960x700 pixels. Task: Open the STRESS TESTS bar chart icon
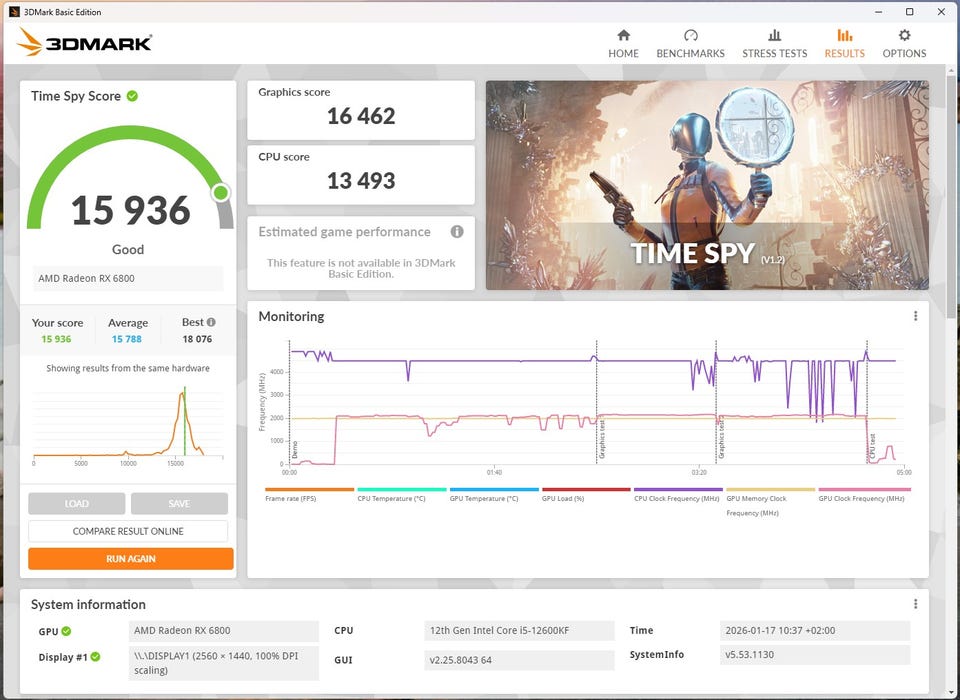pos(774,35)
